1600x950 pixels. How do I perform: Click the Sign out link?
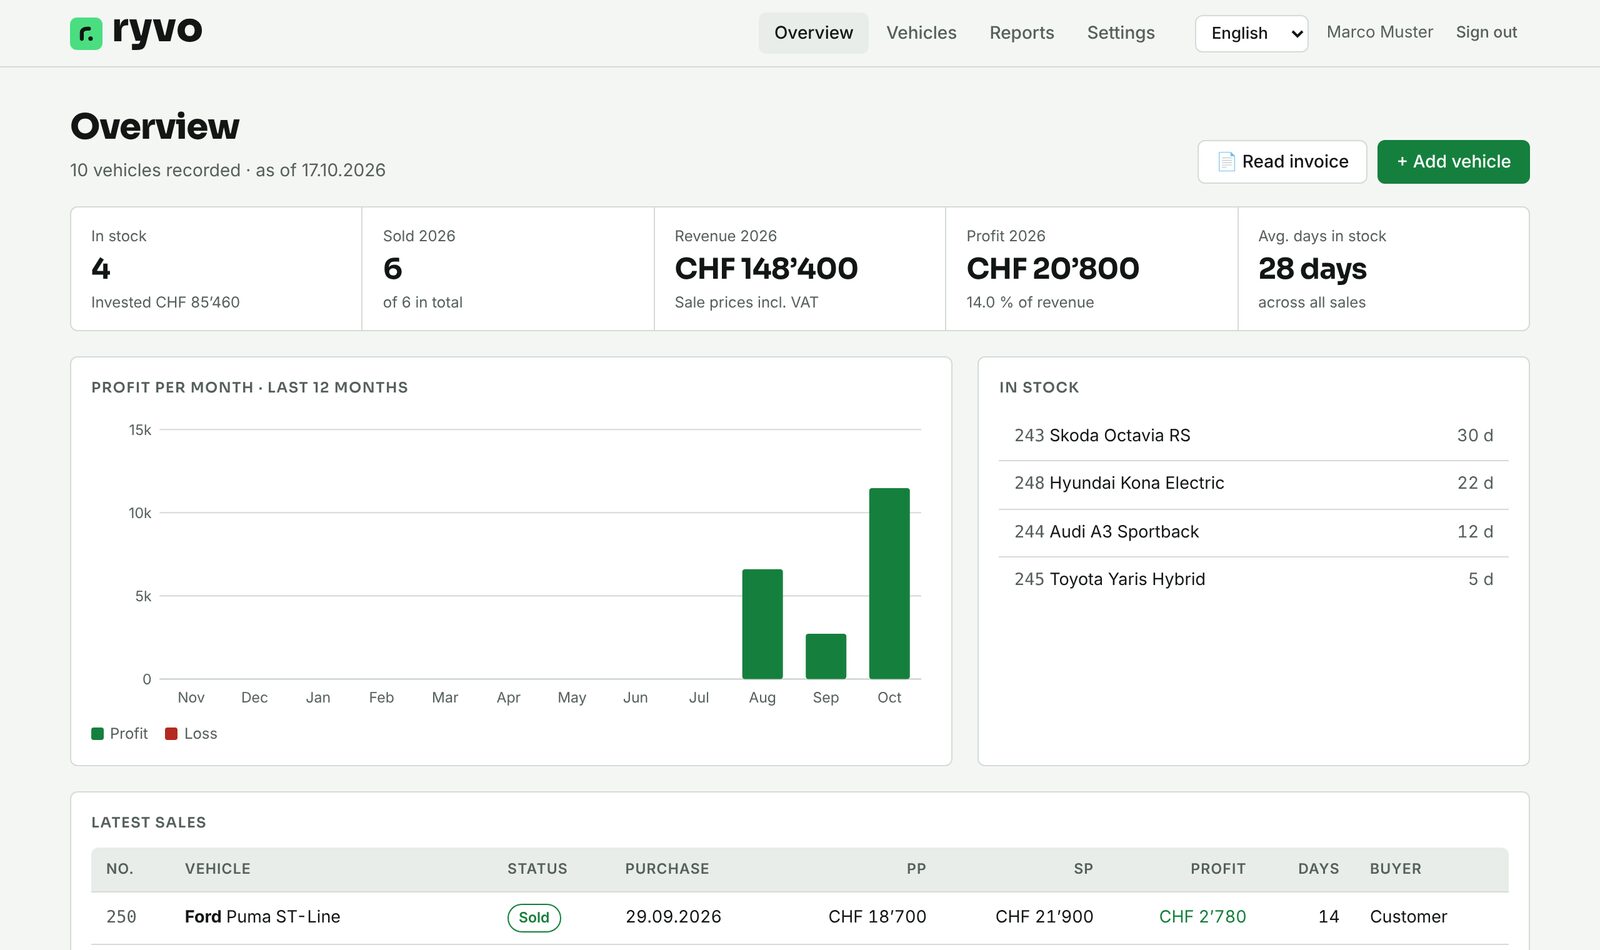1486,32
